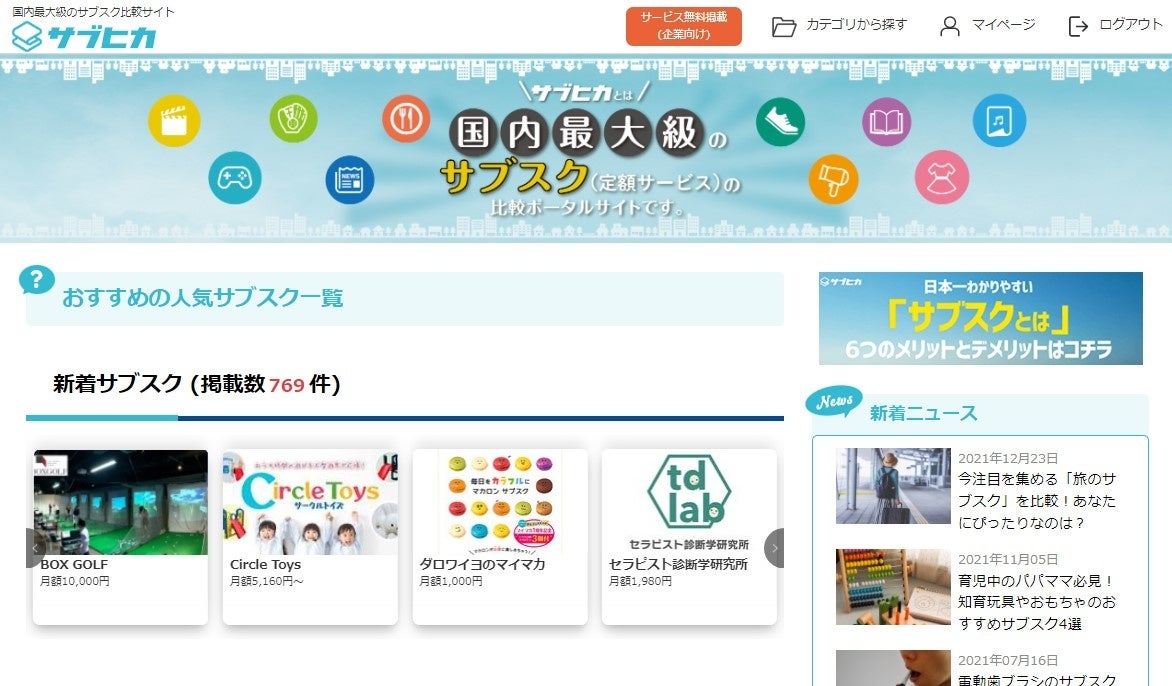This screenshot has width=1172, height=686.
Task: Click the 2021年12月23日 news date
Action: [x=1008, y=458]
